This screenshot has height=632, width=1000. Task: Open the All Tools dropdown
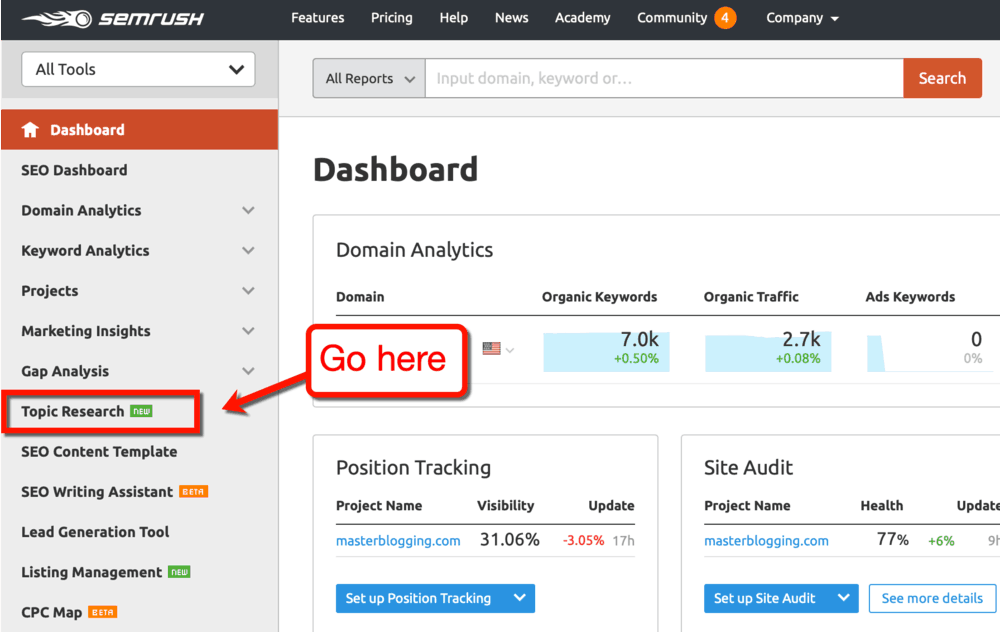pyautogui.click(x=137, y=69)
